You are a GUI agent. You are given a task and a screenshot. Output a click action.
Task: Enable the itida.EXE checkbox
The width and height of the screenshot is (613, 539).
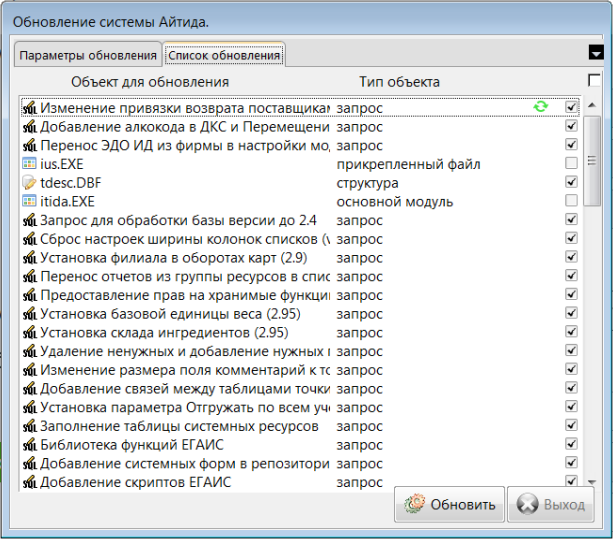tap(571, 201)
